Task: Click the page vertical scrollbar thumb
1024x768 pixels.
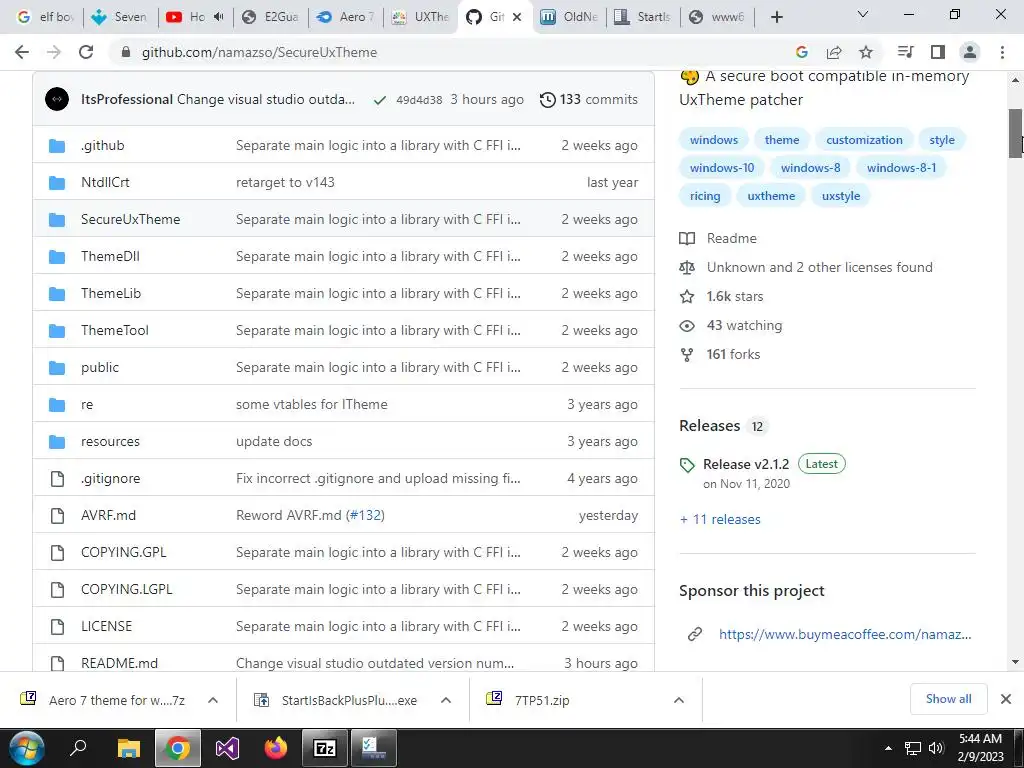Action: [x=1015, y=133]
